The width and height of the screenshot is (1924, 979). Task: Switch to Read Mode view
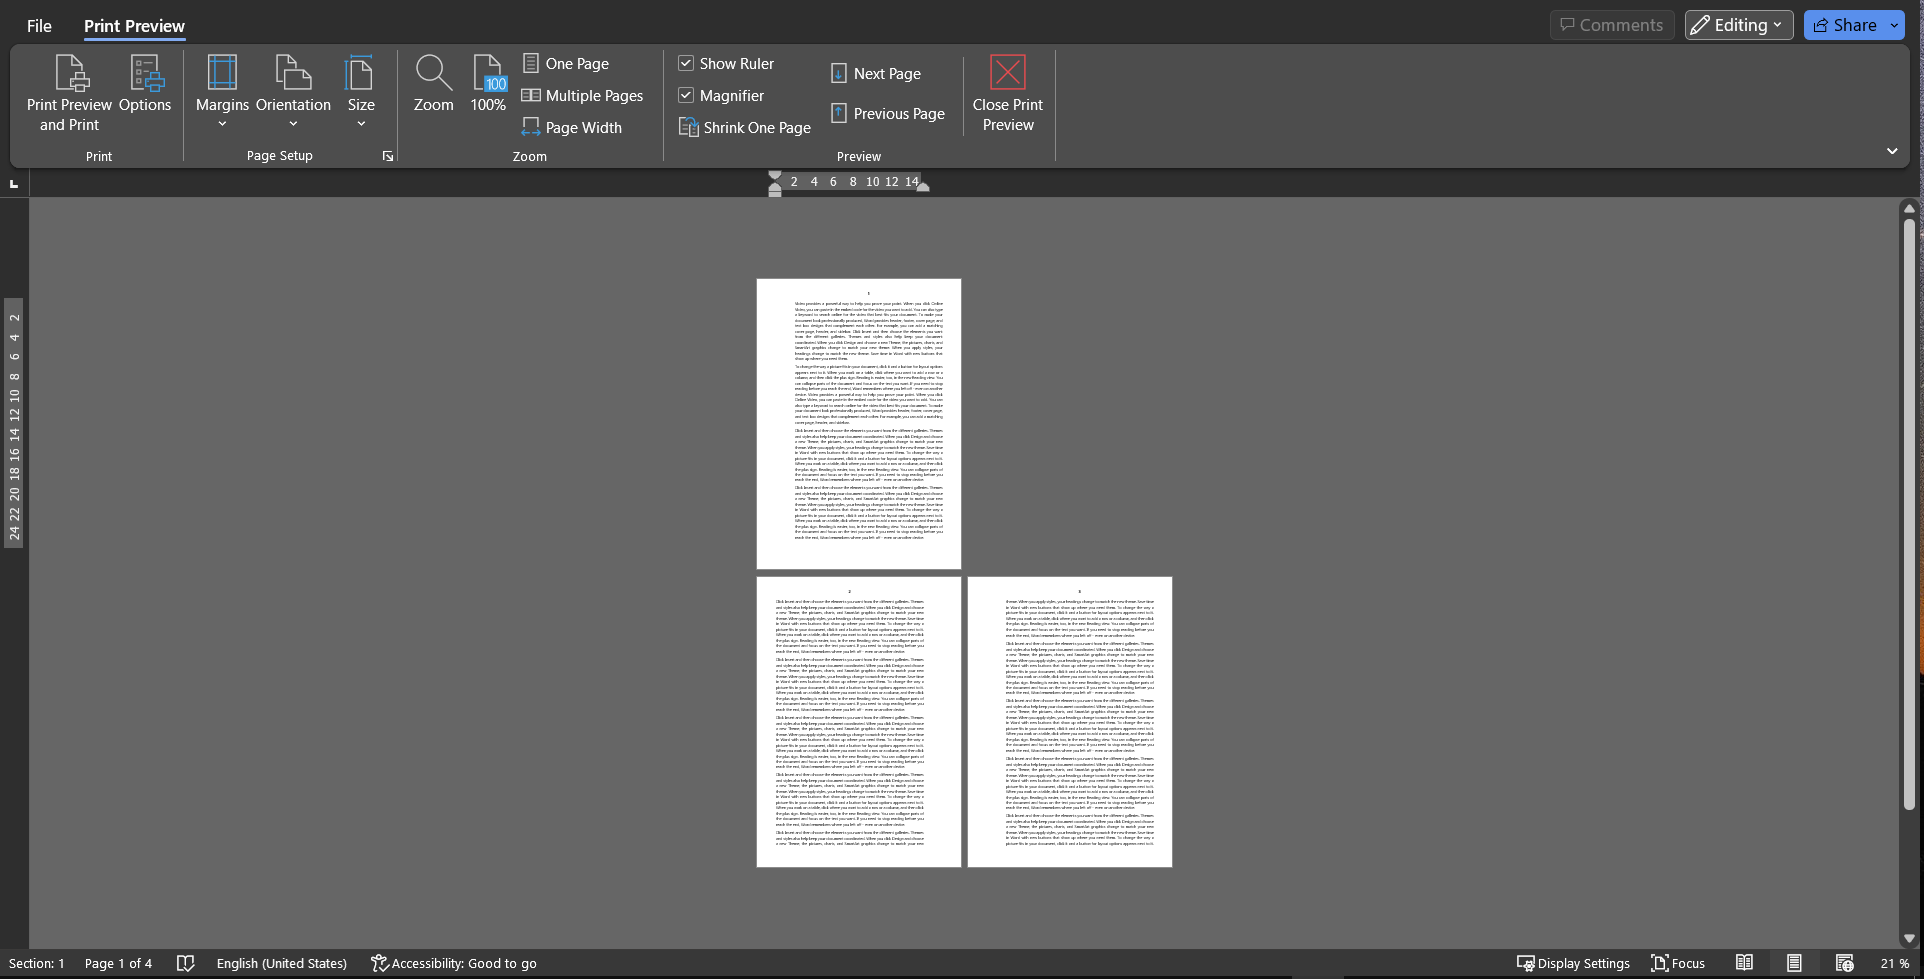click(x=1744, y=963)
